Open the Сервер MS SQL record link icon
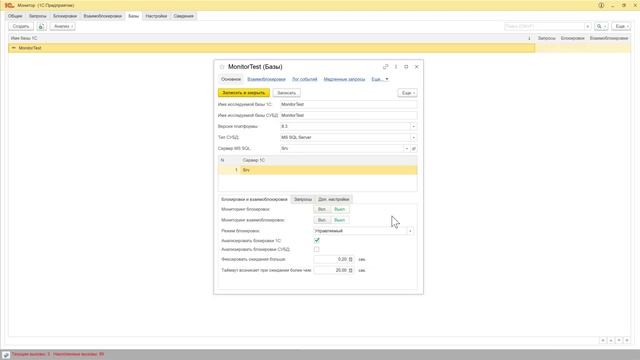The width and height of the screenshot is (640, 360). pyautogui.click(x=413, y=149)
